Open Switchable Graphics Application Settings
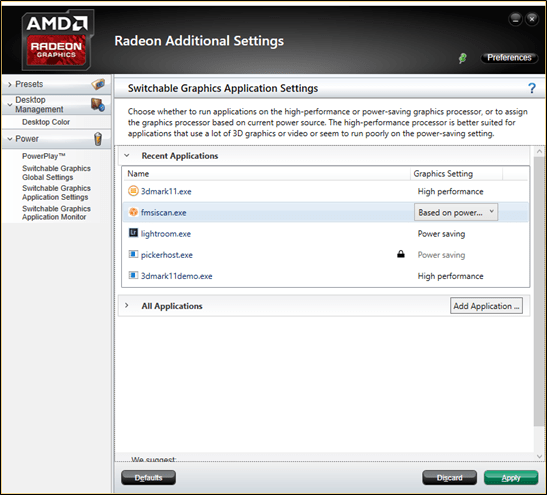 tap(56, 193)
